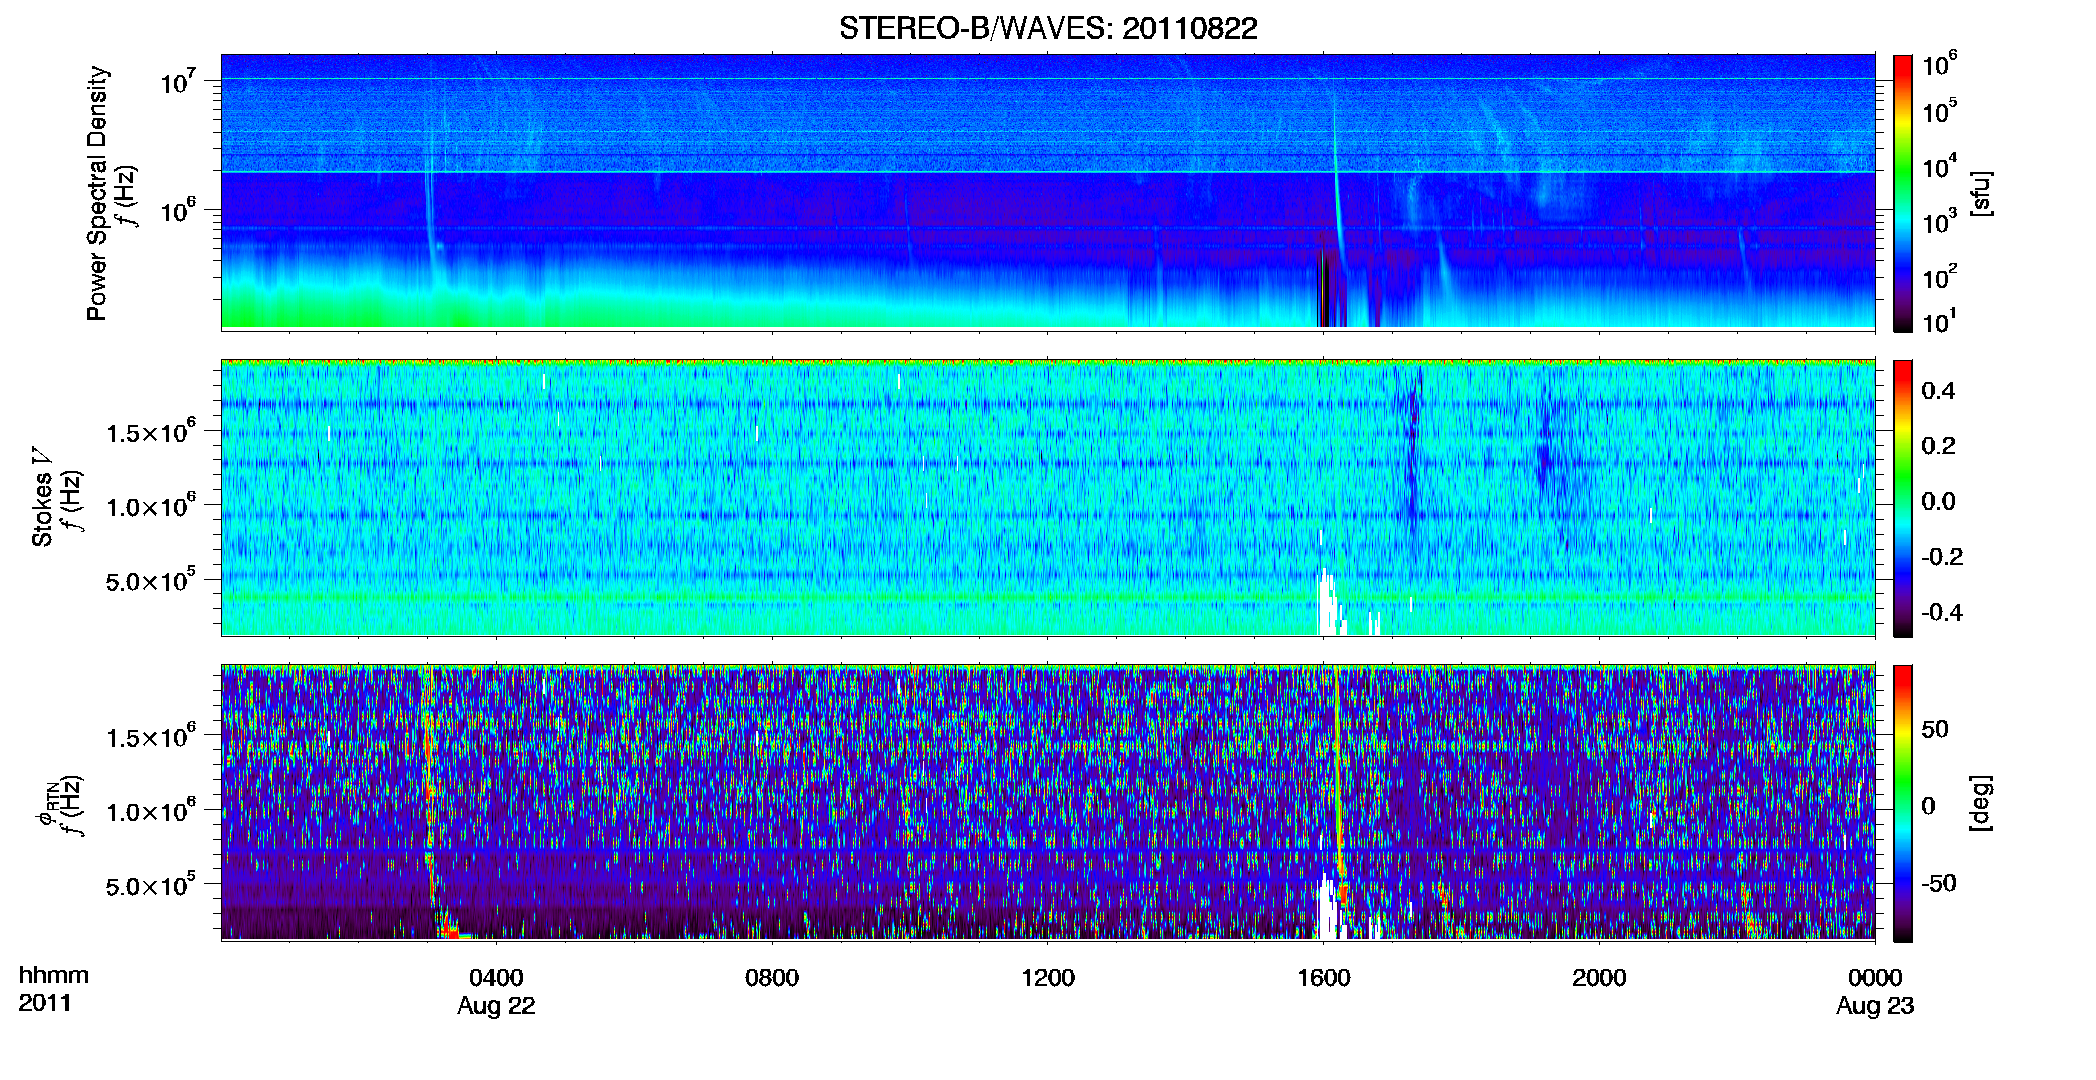
Task: Click the 5.0×10⁵ tick of the φRTN panel
Action: pyautogui.click(x=150, y=886)
